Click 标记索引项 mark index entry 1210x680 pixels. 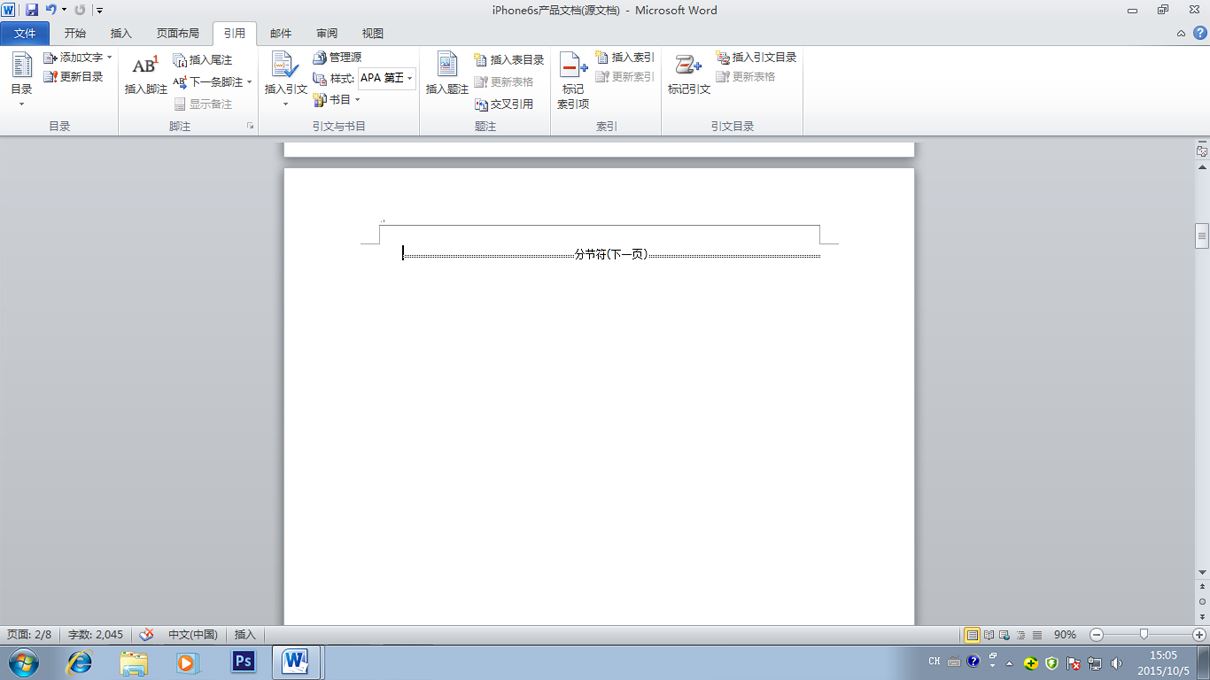573,80
